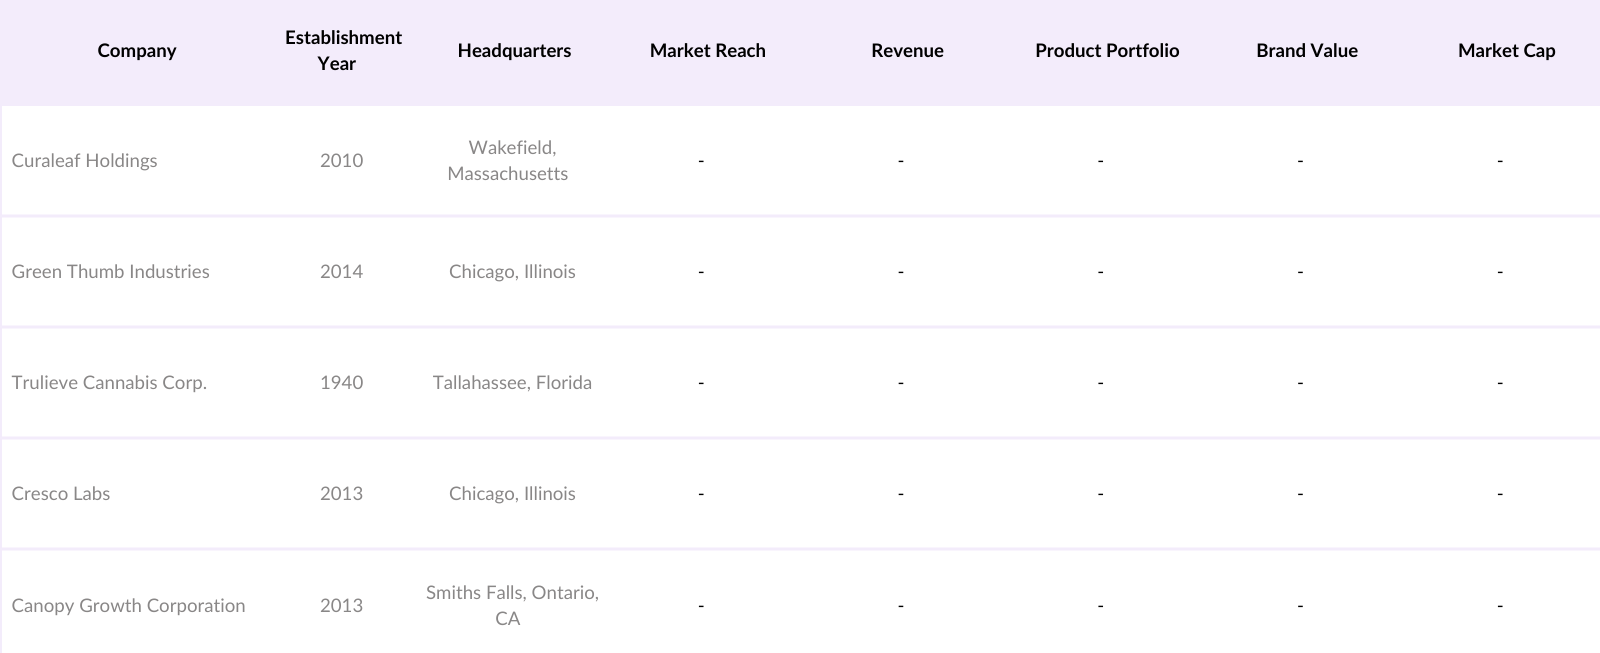Click Canopy Growth's Revenue dash cell
This screenshot has height=653, width=1600.
901,606
